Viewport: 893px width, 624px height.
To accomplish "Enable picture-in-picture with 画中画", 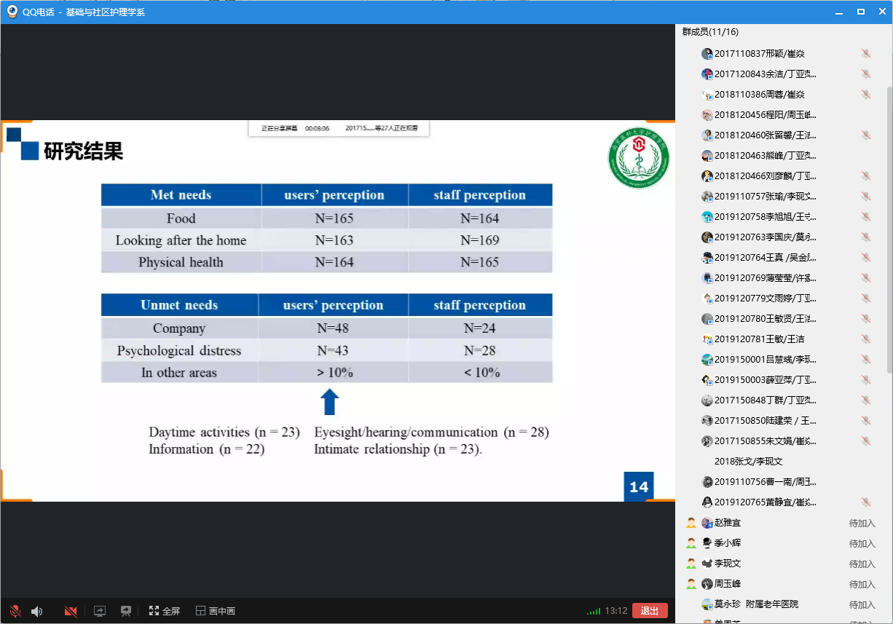I will point(215,611).
